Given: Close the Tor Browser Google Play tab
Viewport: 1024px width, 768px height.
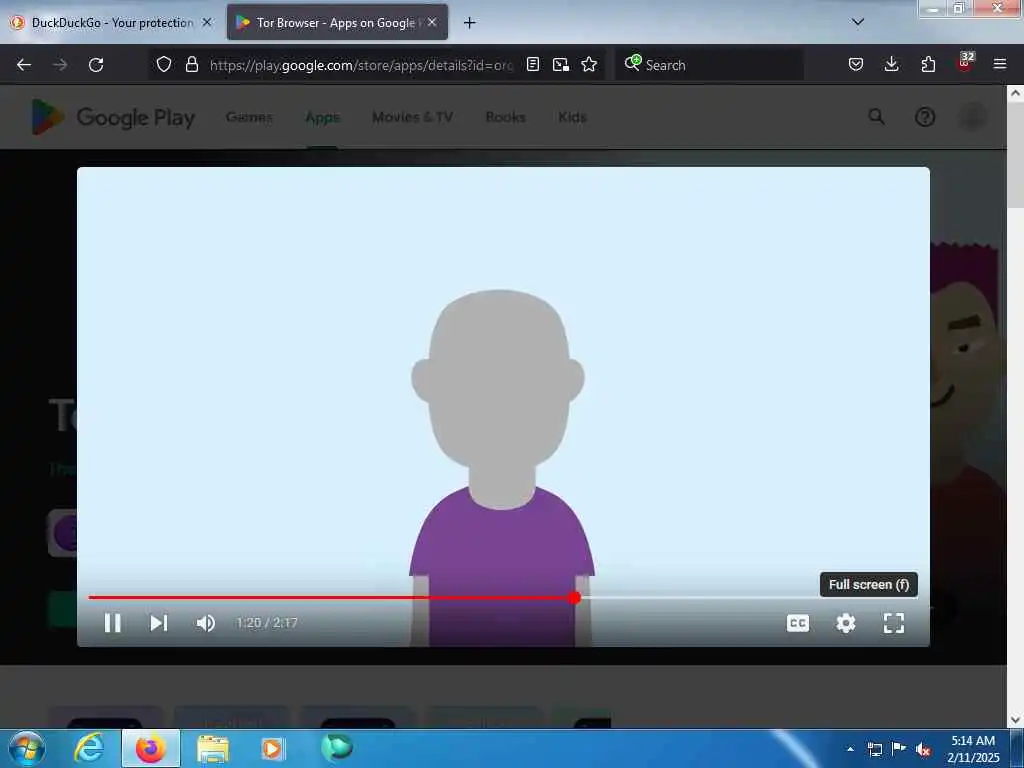Looking at the screenshot, I should click(x=432, y=22).
